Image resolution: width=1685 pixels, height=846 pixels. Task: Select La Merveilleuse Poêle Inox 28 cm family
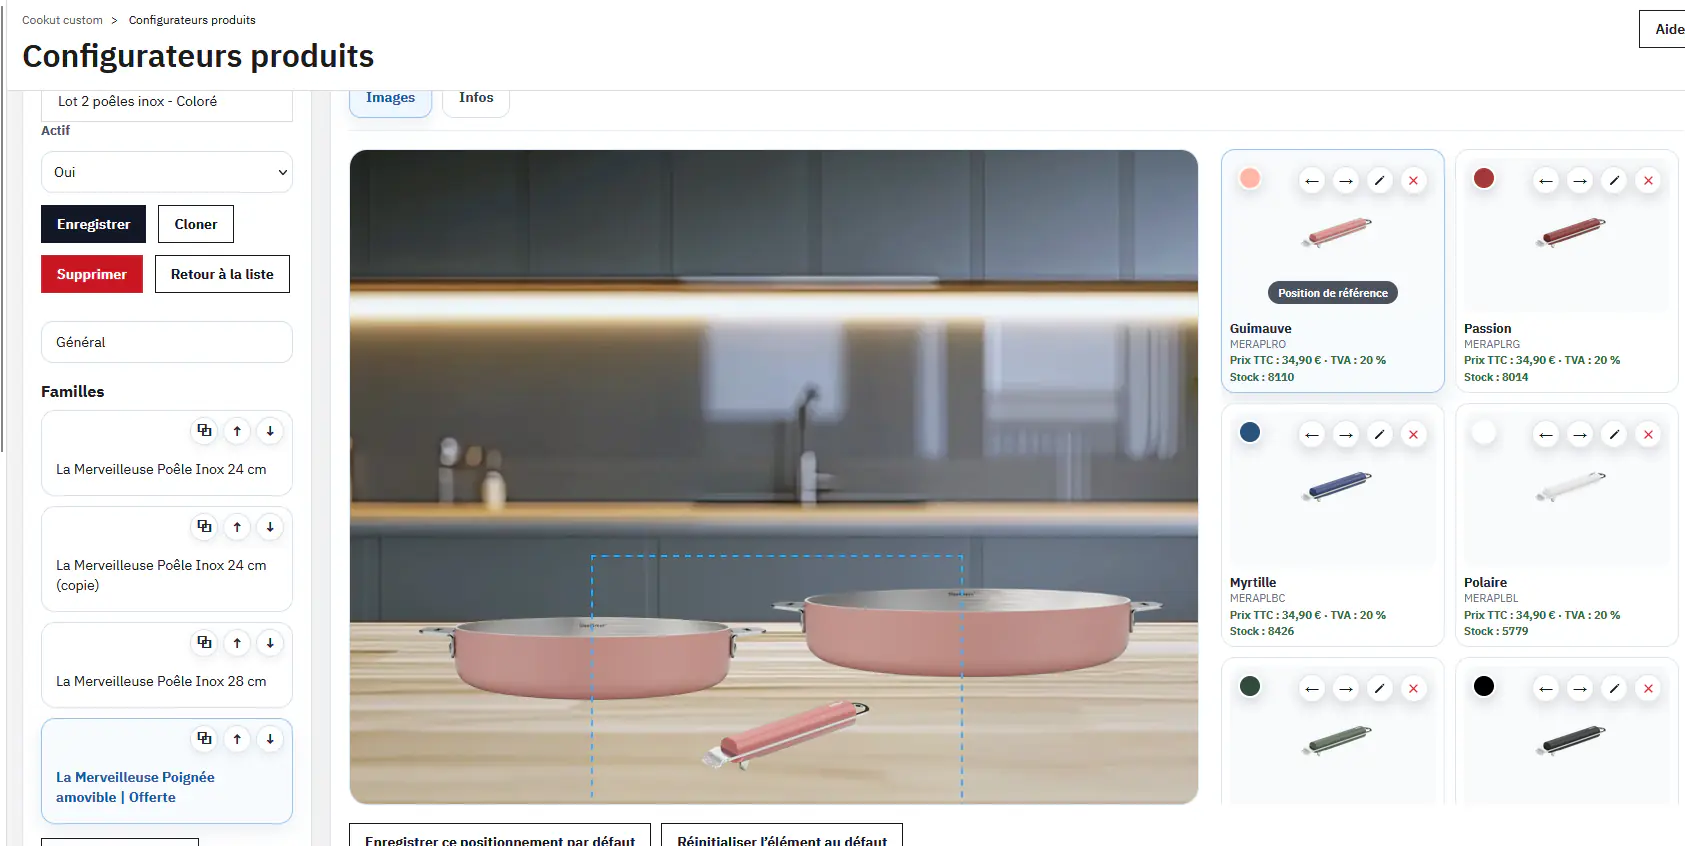[x=167, y=665]
